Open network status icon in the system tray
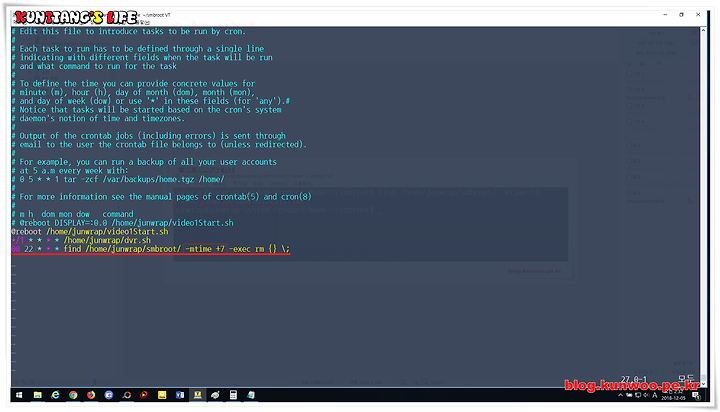This screenshot has height=412, width=720. click(638, 395)
